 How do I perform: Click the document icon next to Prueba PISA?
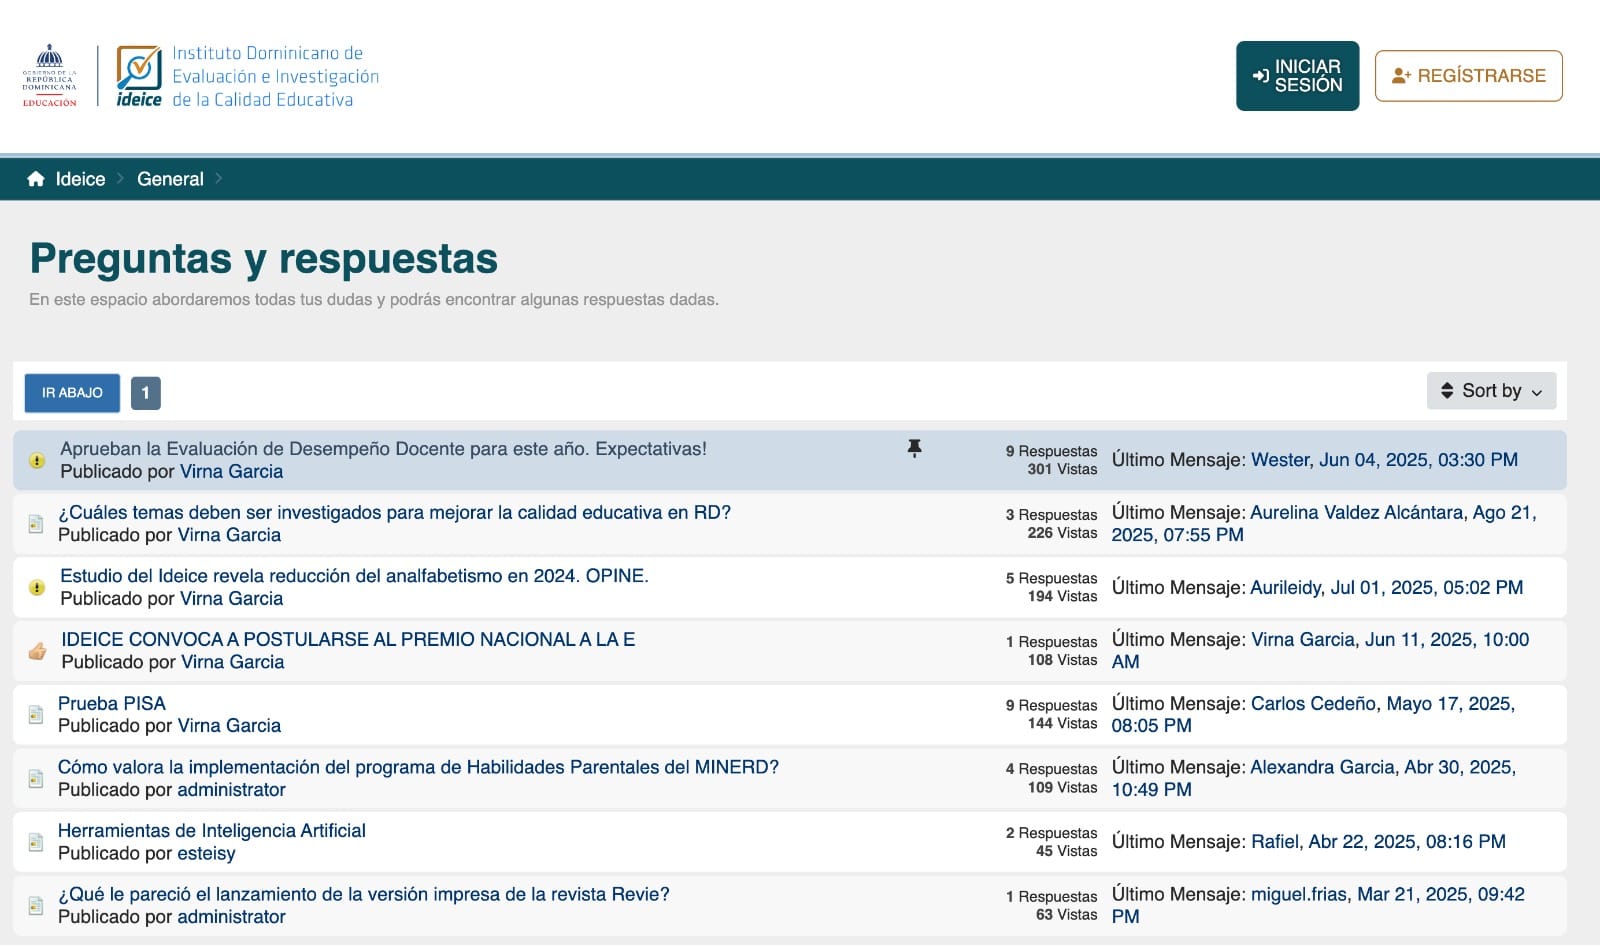tap(36, 715)
